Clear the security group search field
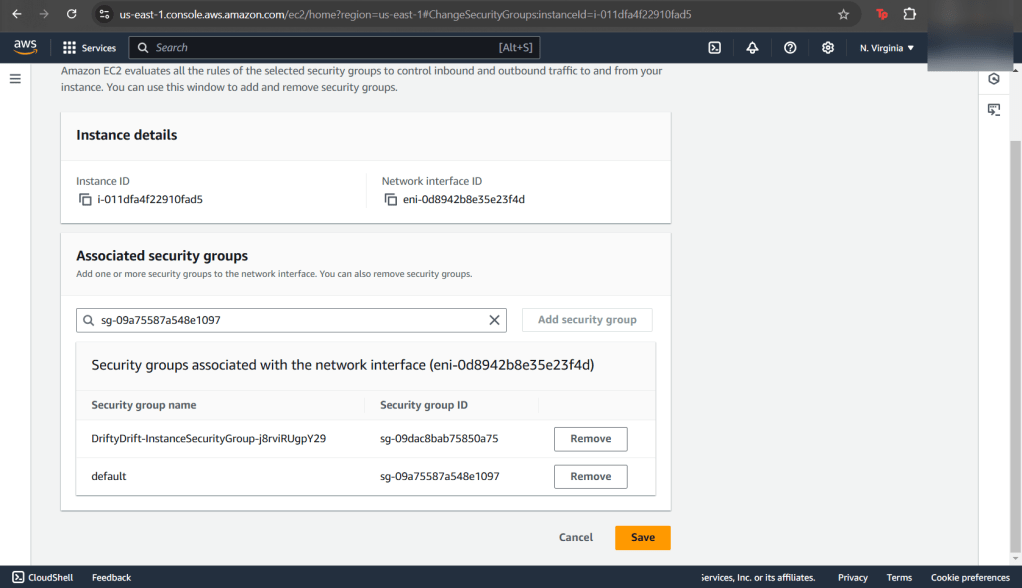Screen dimensions: 1022x588 point(494,320)
